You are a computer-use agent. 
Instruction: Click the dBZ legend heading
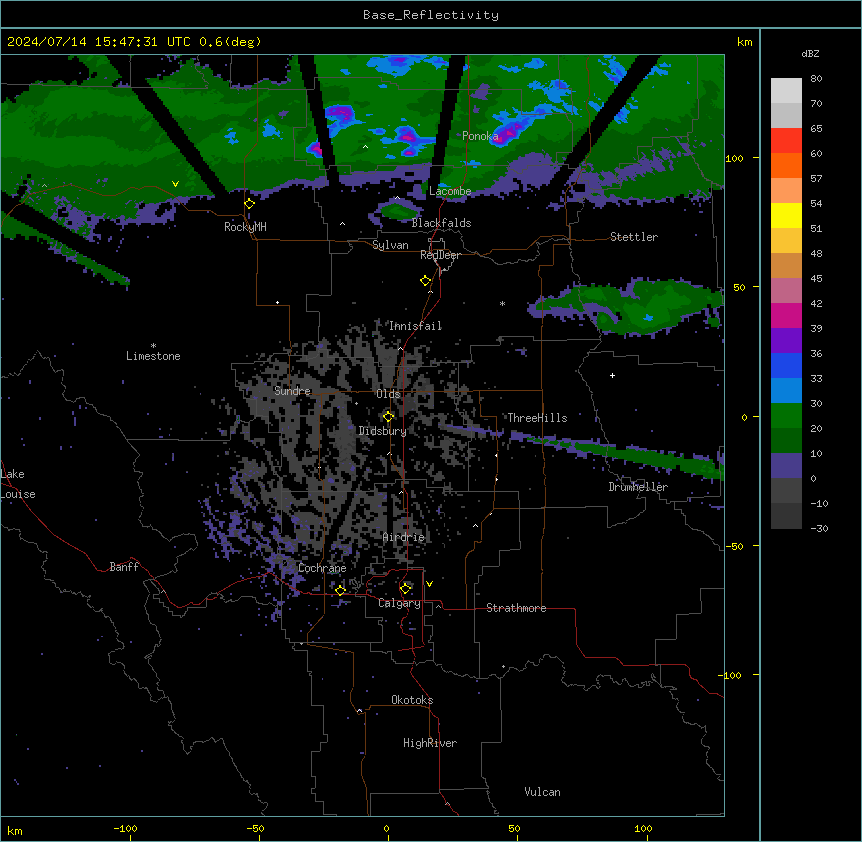pyautogui.click(x=810, y=53)
